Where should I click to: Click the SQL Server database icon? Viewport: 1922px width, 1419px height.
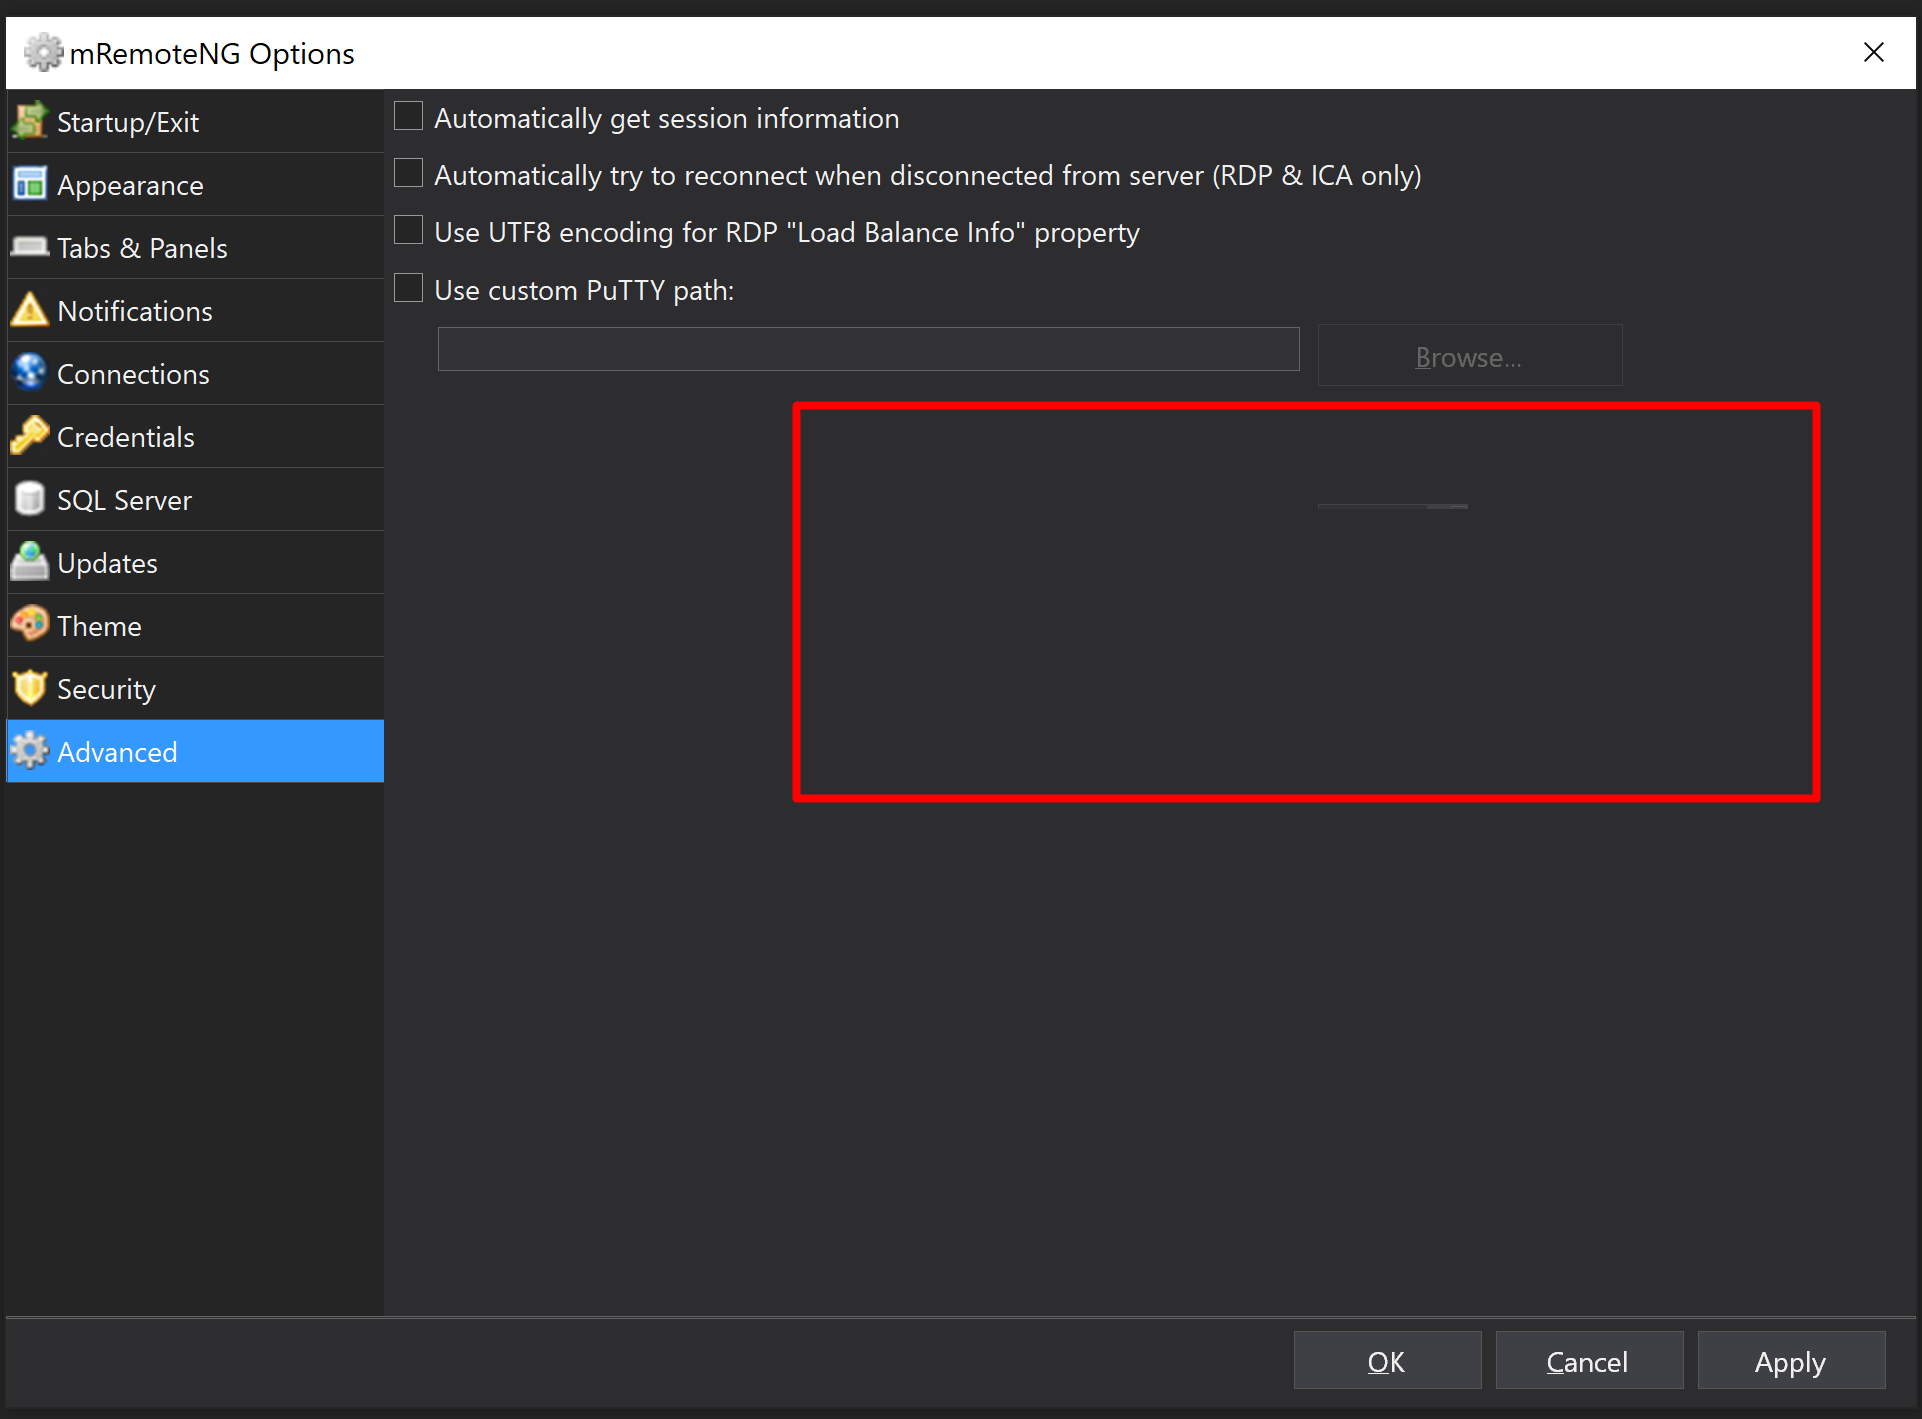pos(30,499)
